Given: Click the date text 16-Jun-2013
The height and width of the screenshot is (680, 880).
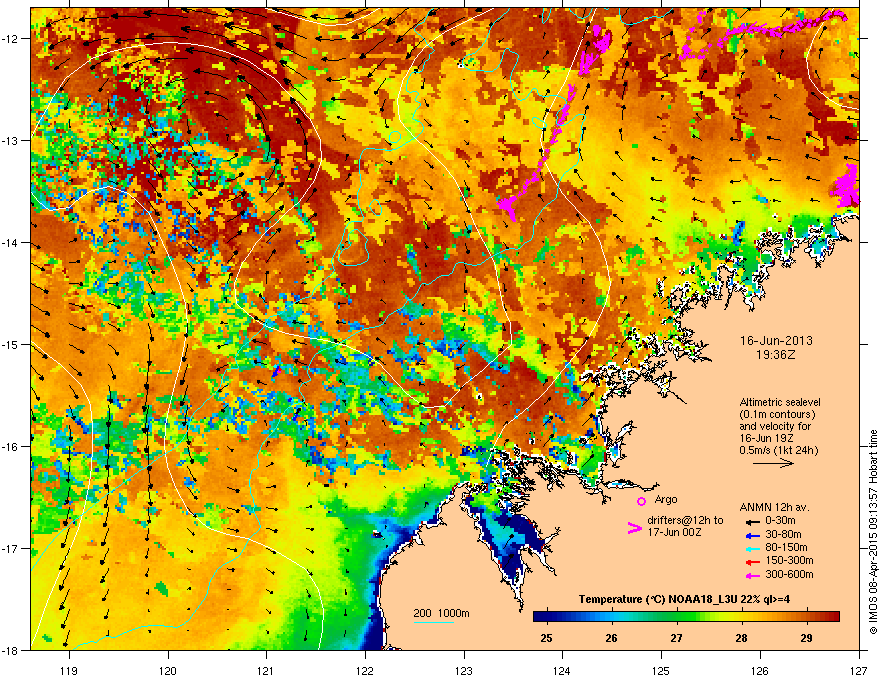Looking at the screenshot, I should (x=776, y=341).
